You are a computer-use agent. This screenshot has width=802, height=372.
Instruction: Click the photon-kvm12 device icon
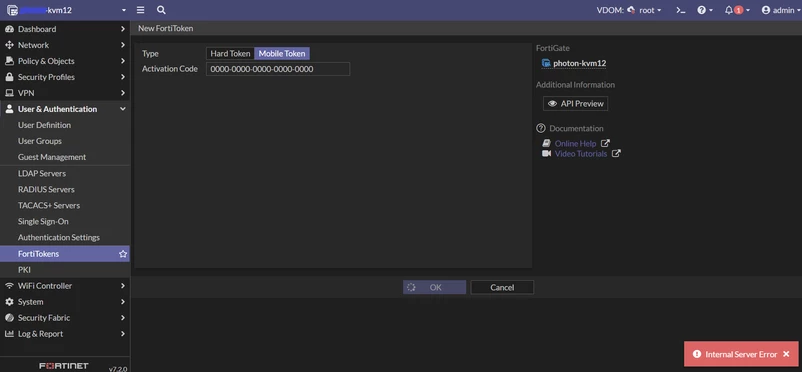(x=546, y=63)
